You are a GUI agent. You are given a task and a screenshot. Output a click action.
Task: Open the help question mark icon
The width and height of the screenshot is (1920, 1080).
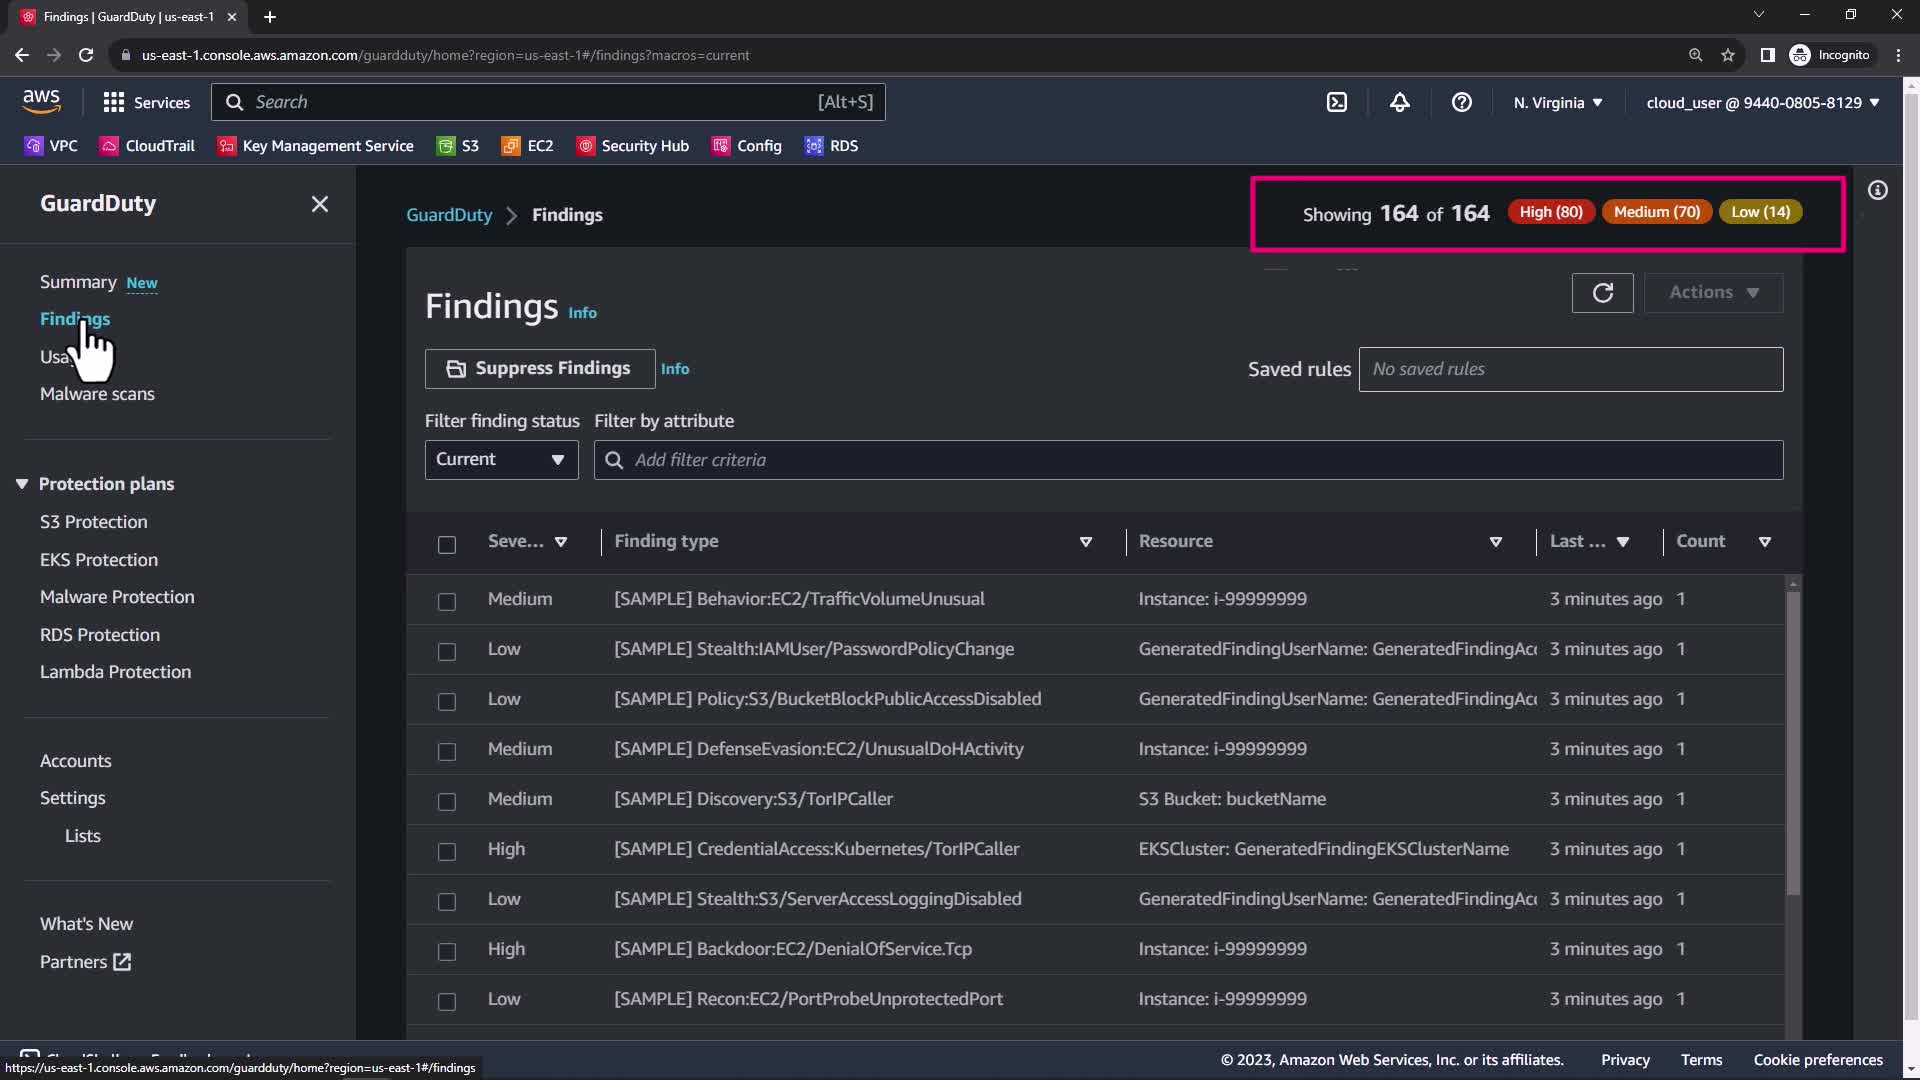point(1461,102)
